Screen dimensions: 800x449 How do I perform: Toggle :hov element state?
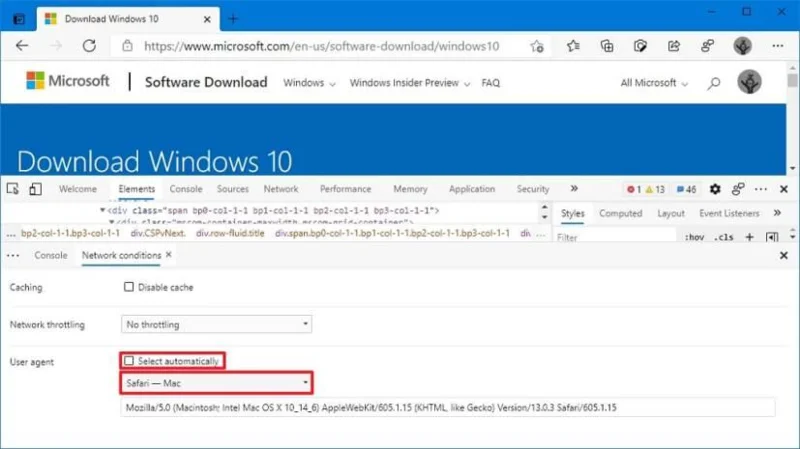694,237
